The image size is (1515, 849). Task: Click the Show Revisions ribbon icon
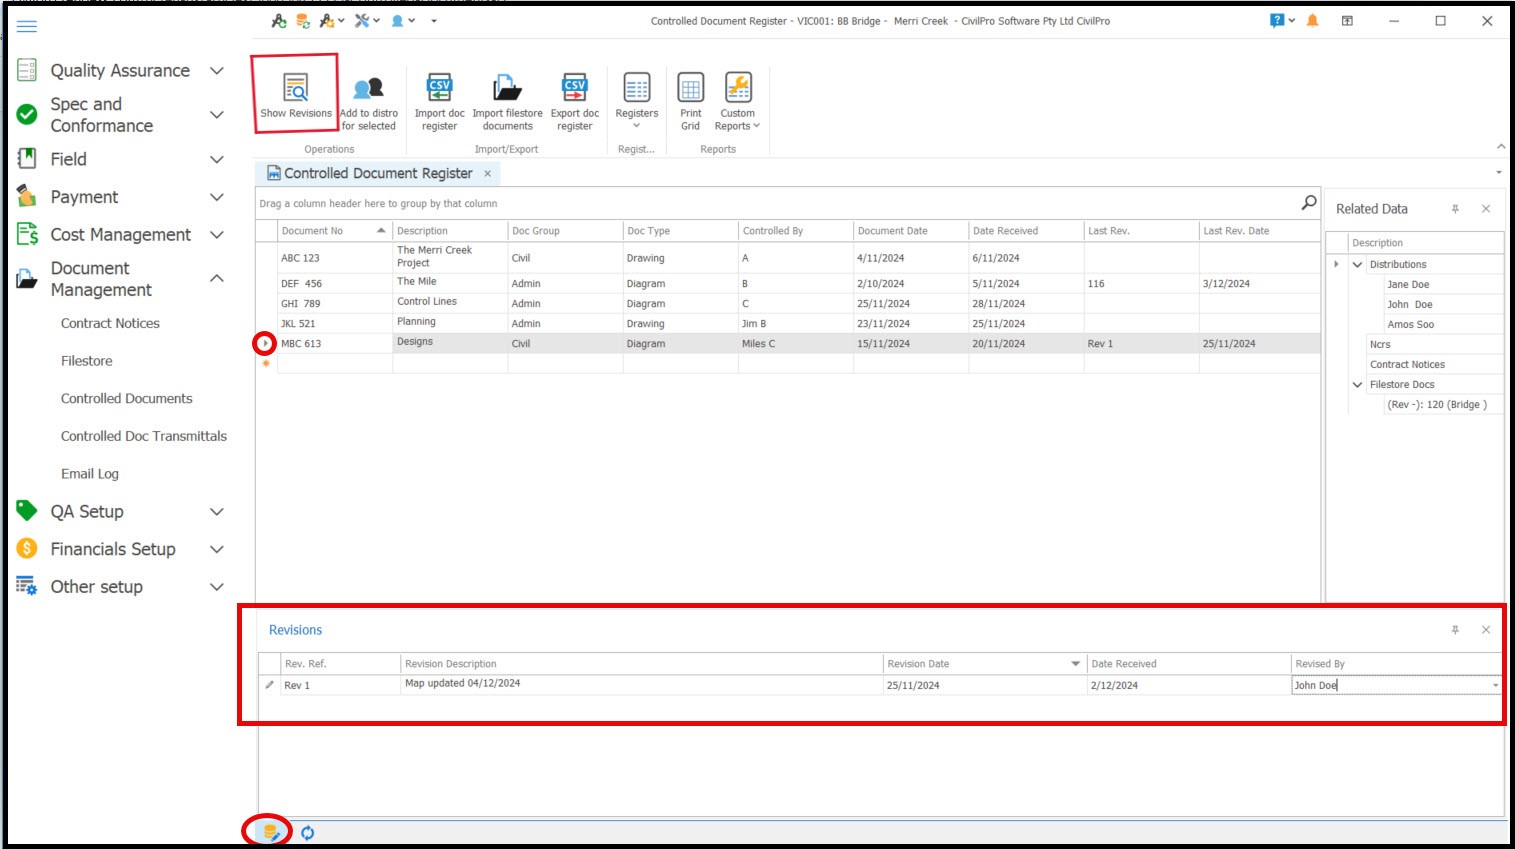295,90
